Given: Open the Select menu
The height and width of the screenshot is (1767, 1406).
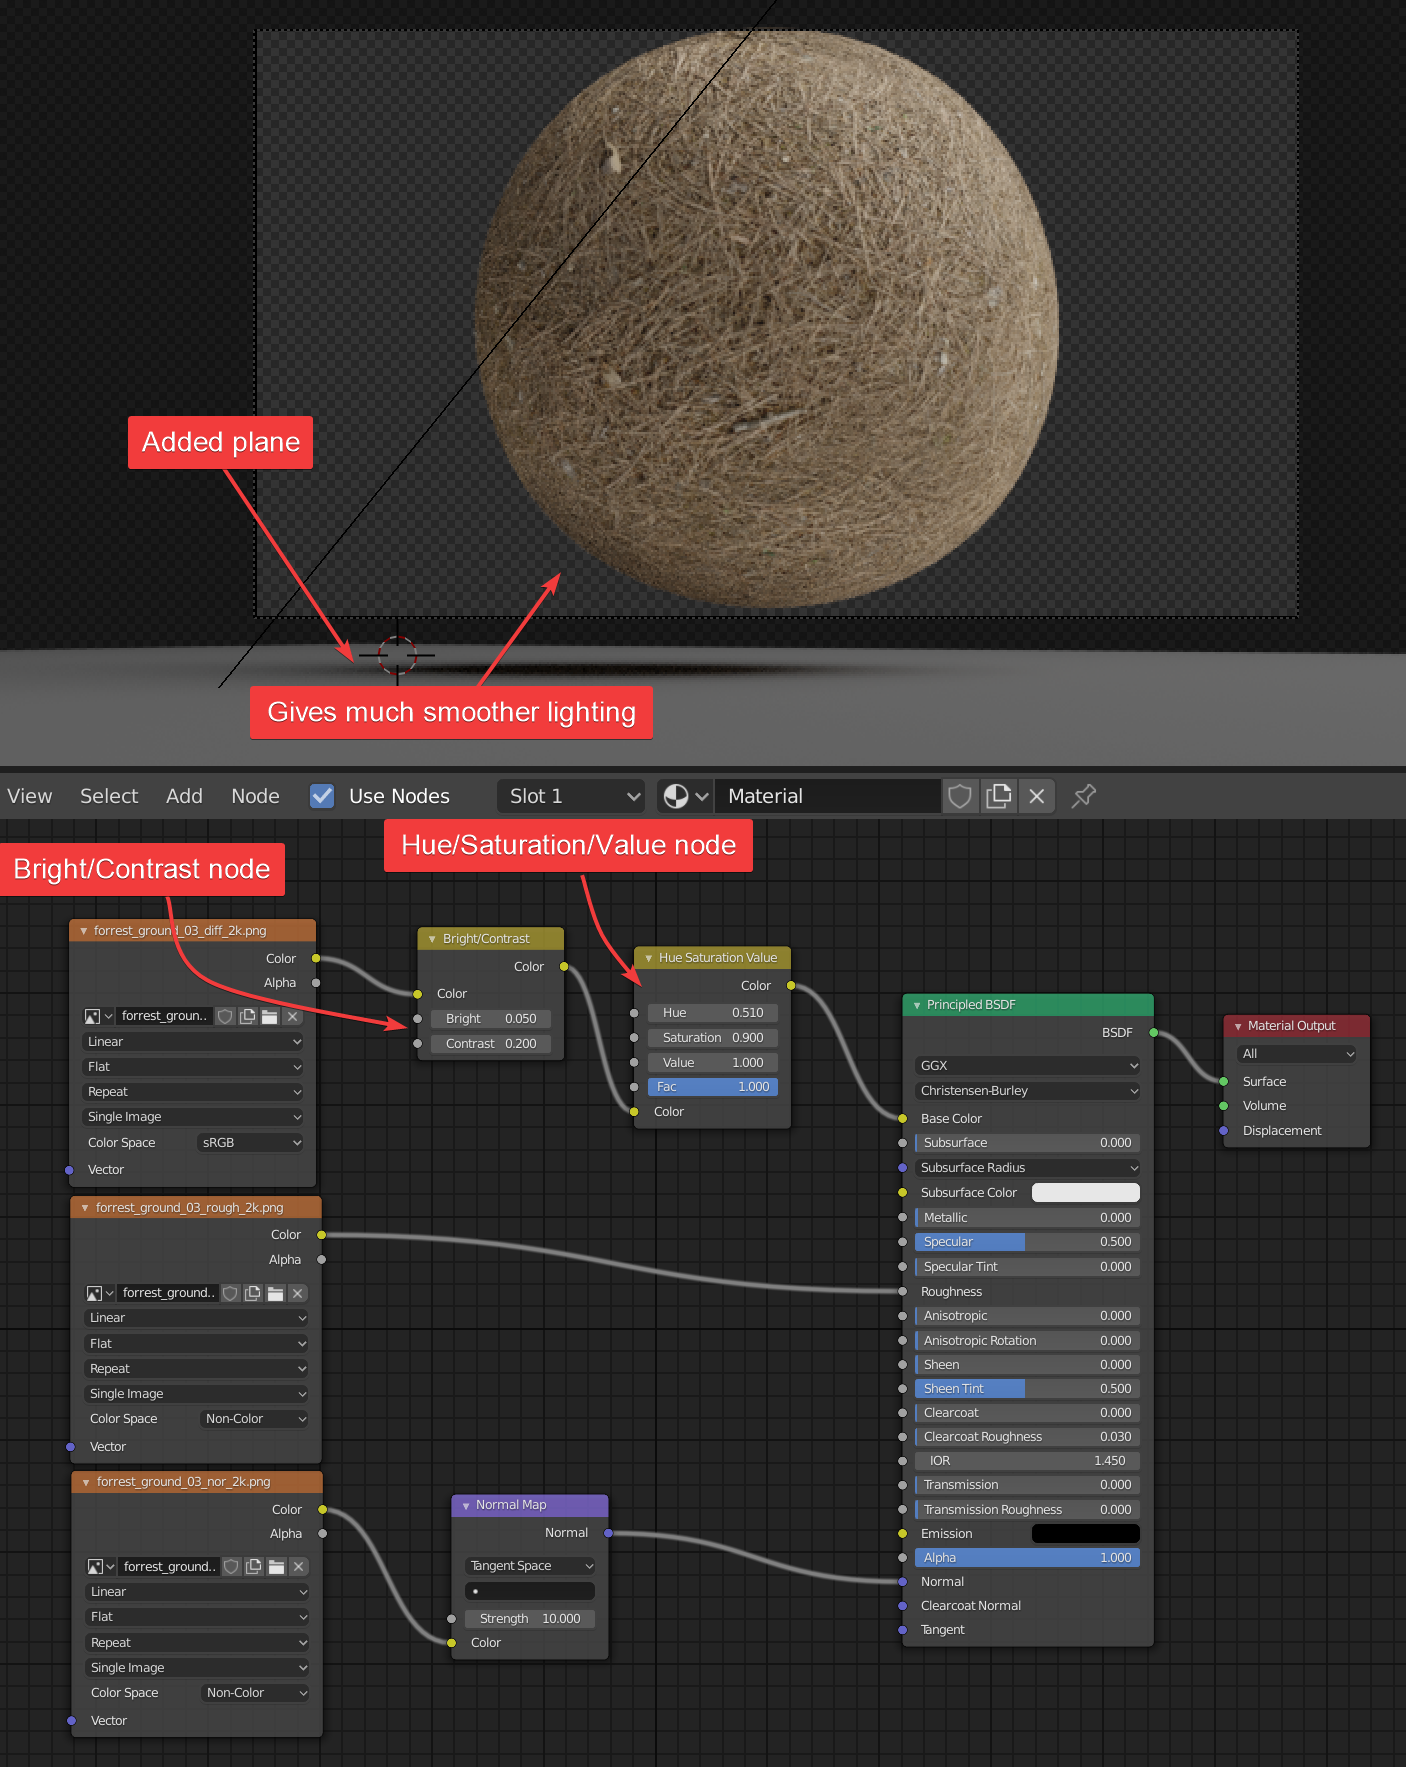Looking at the screenshot, I should (x=109, y=796).
